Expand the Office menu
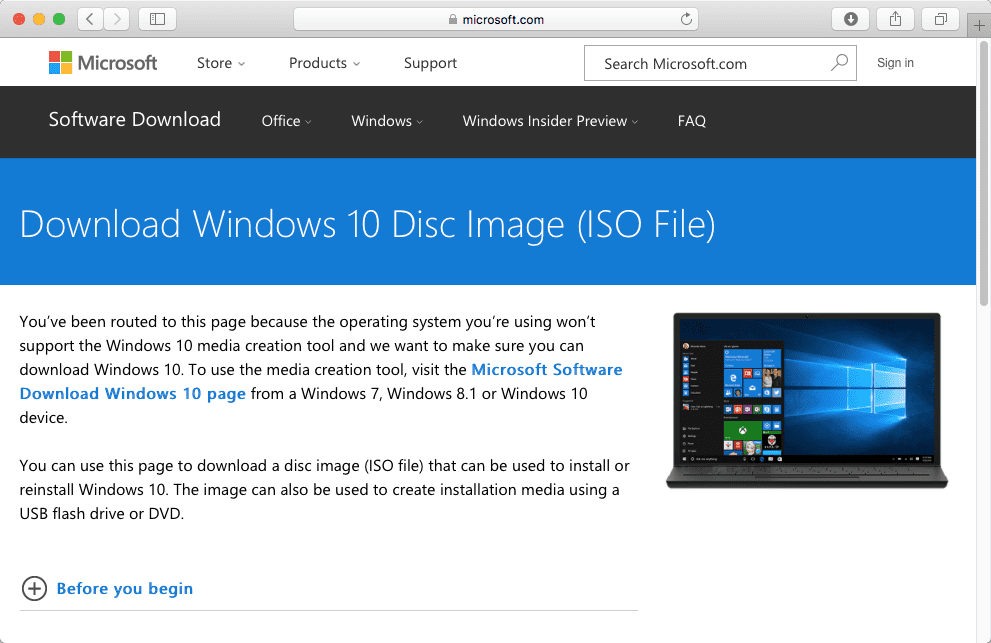This screenshot has width=991, height=643. coord(286,121)
